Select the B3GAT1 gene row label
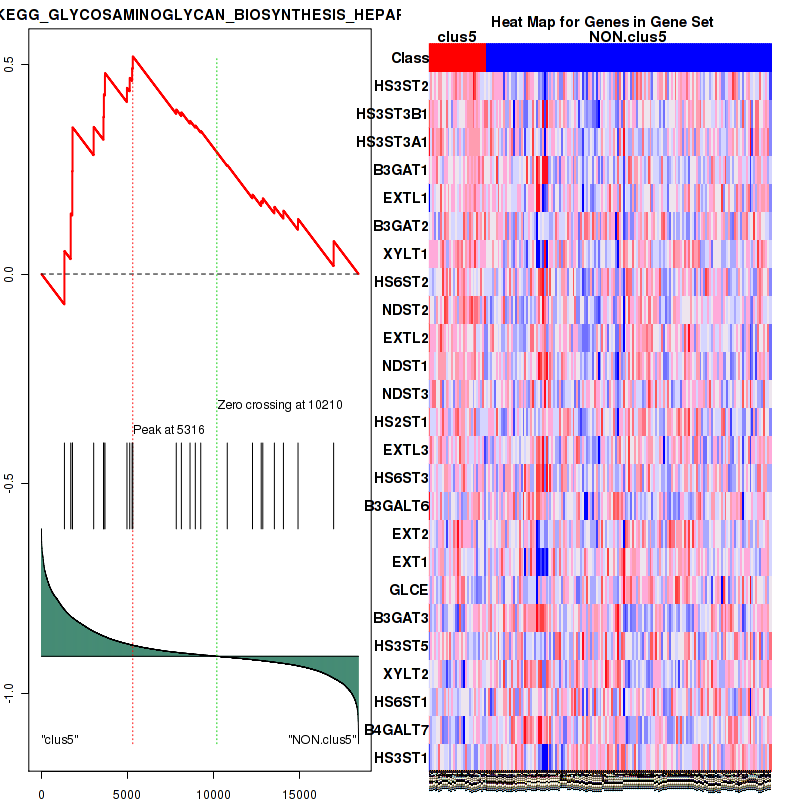Image resolution: width=800 pixels, height=800 pixels. pyautogui.click(x=400, y=170)
